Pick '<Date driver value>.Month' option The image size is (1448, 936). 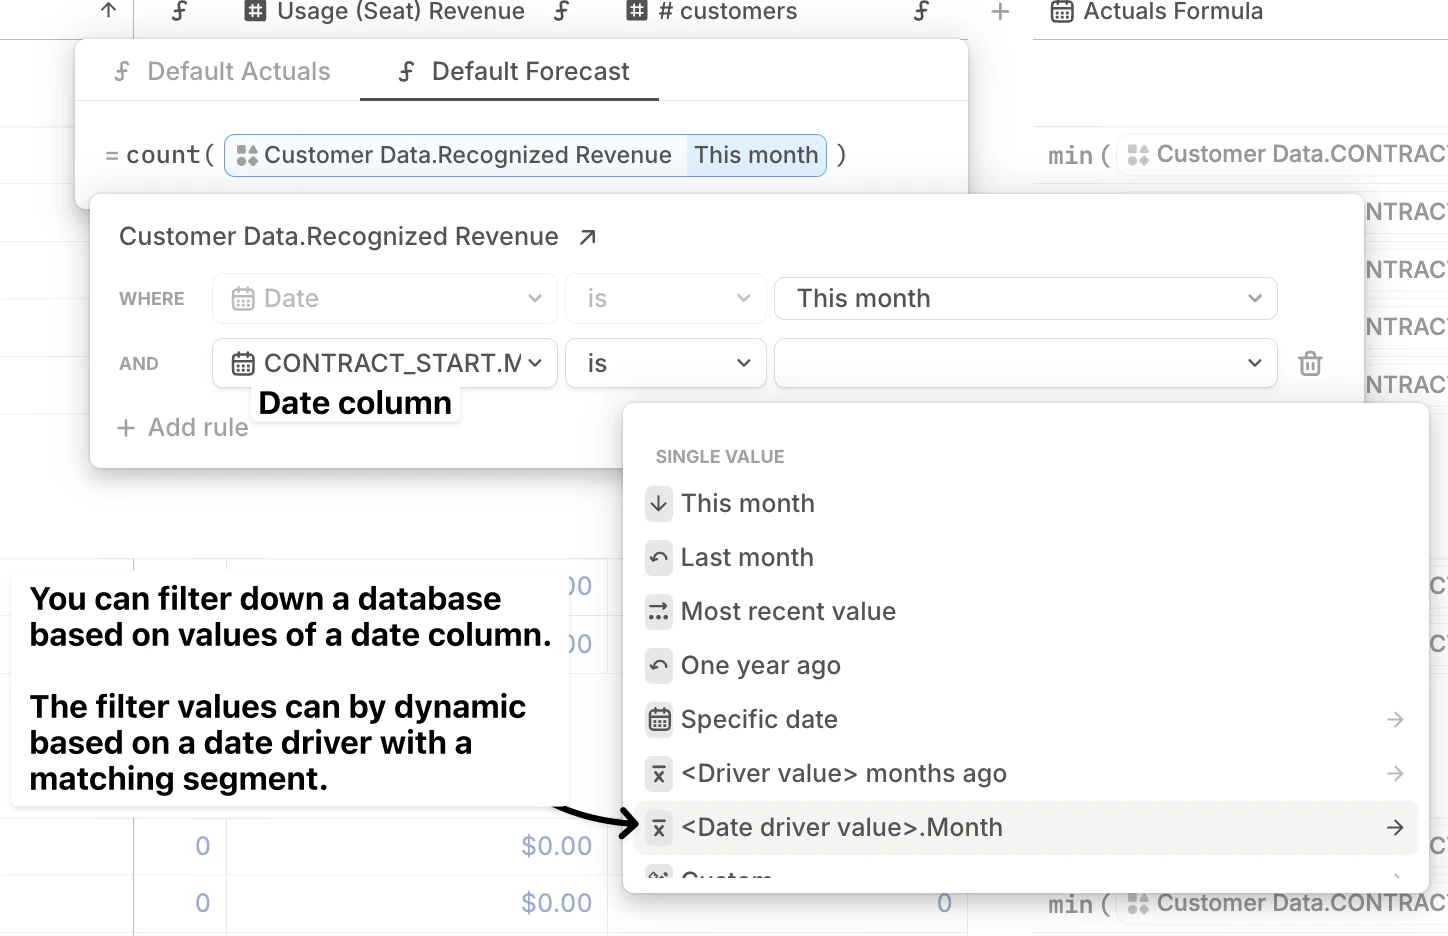tap(841, 828)
